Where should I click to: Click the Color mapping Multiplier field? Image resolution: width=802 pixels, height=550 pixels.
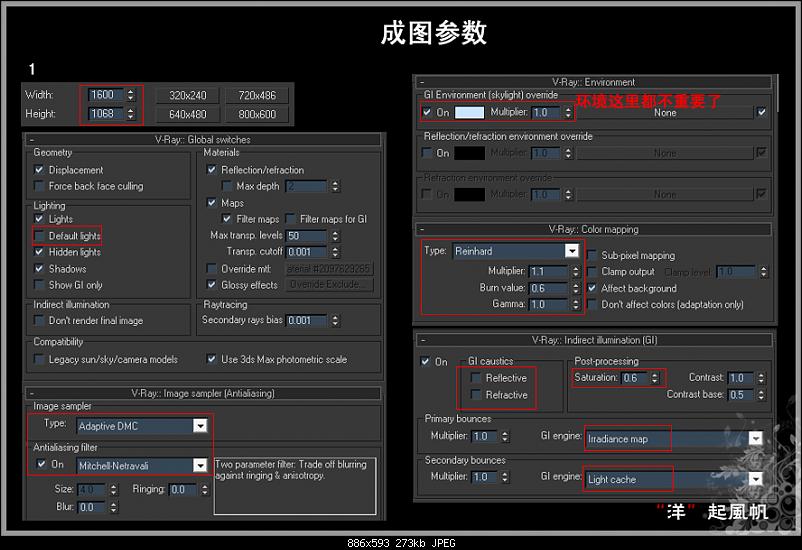[549, 272]
